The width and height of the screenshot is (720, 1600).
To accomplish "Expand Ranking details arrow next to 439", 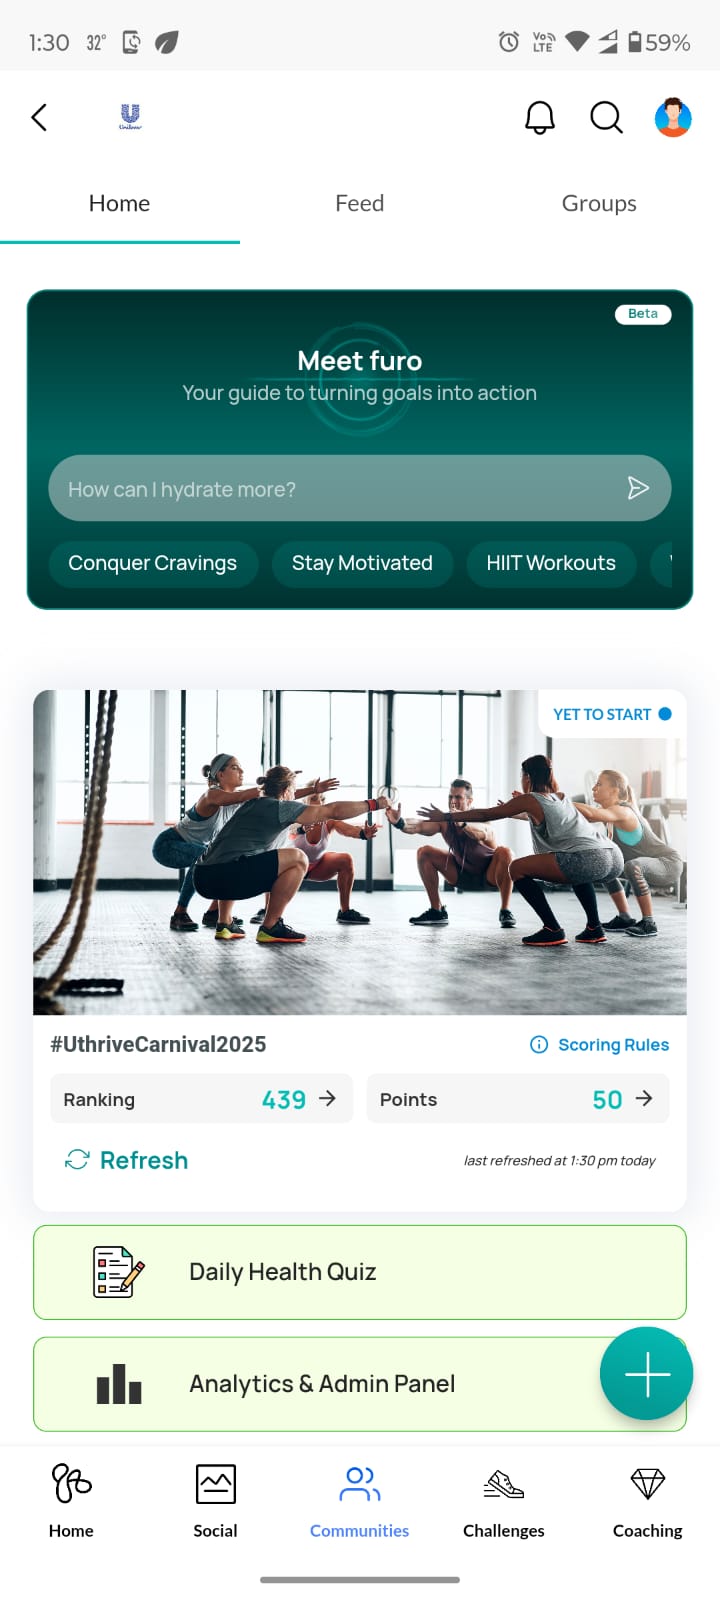I will point(327,1098).
